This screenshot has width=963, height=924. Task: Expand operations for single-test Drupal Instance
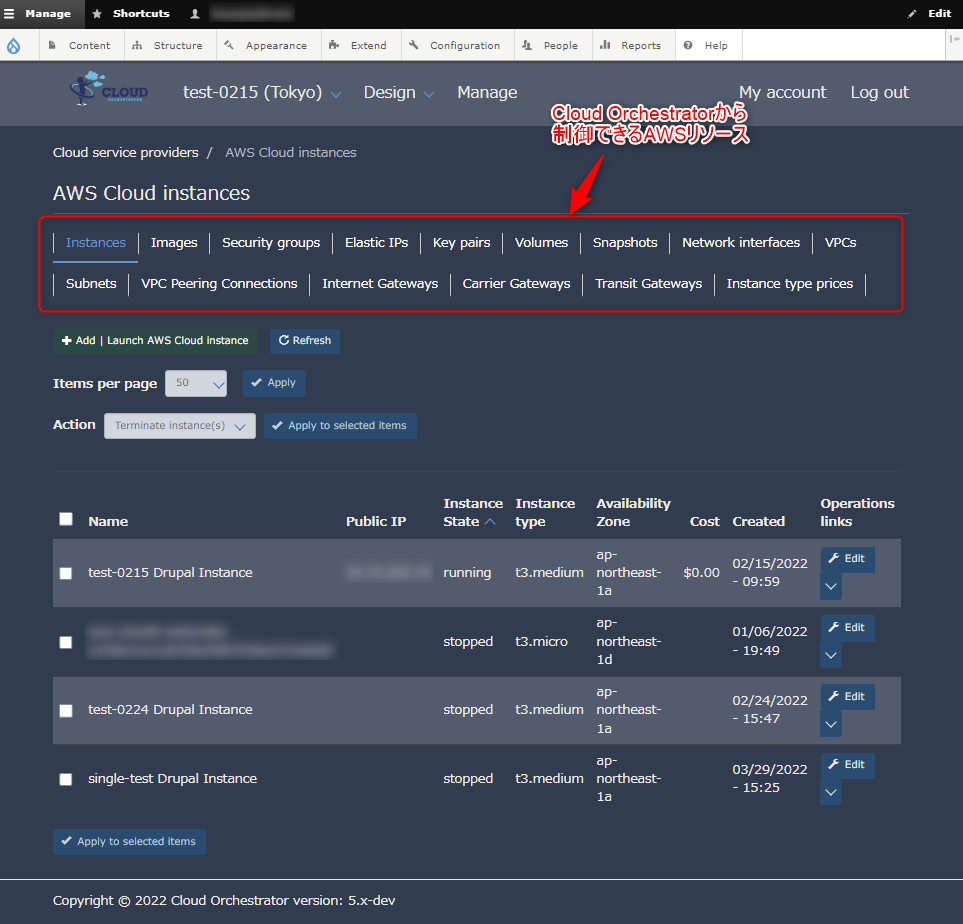[x=831, y=793]
